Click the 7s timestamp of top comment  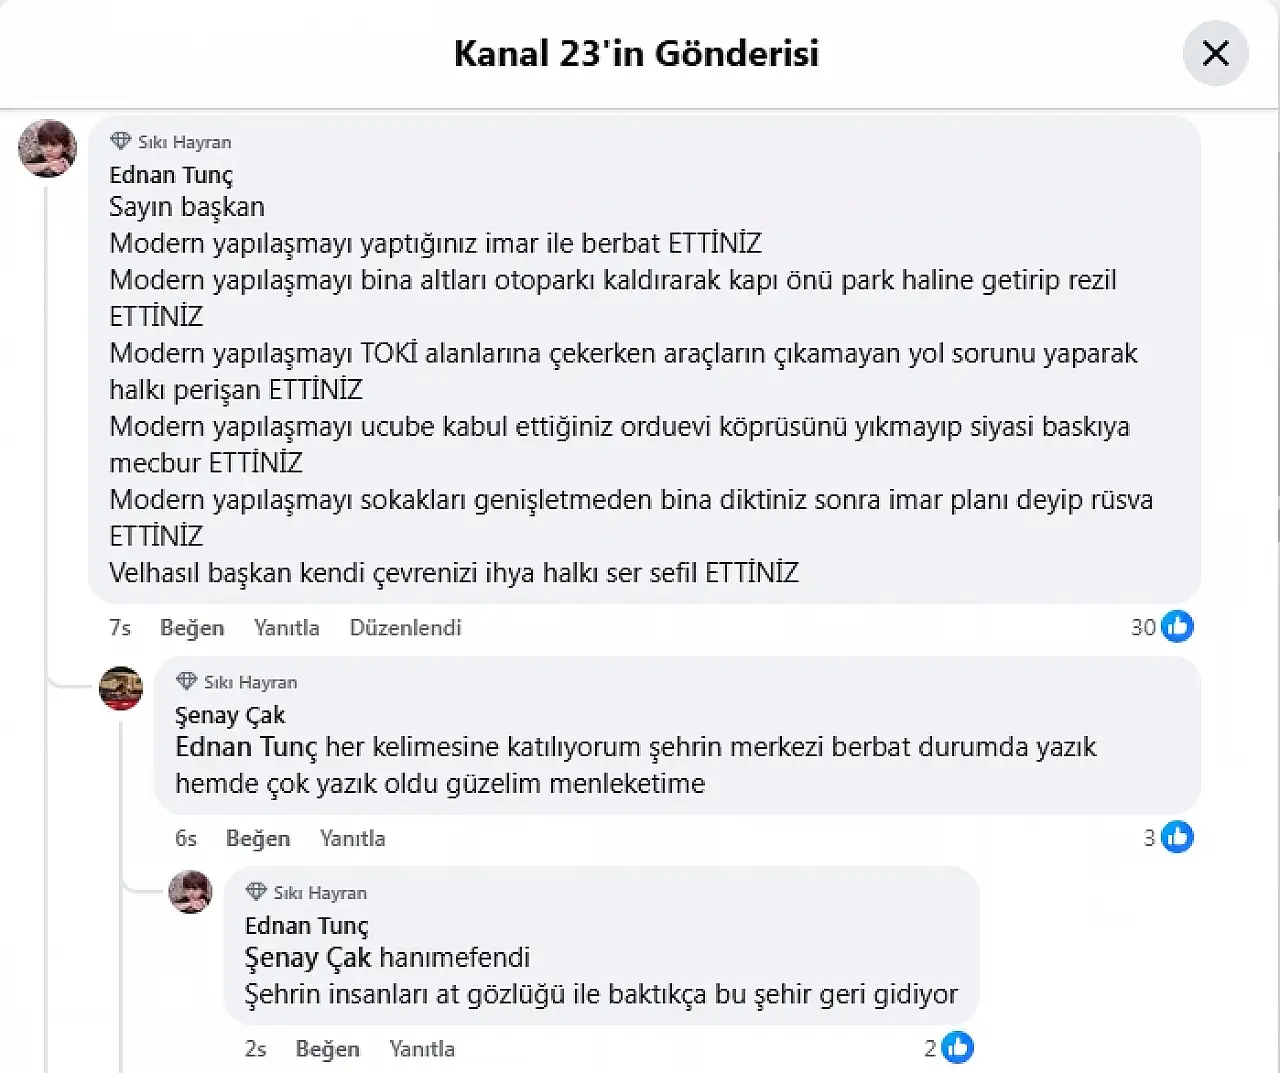coord(120,628)
